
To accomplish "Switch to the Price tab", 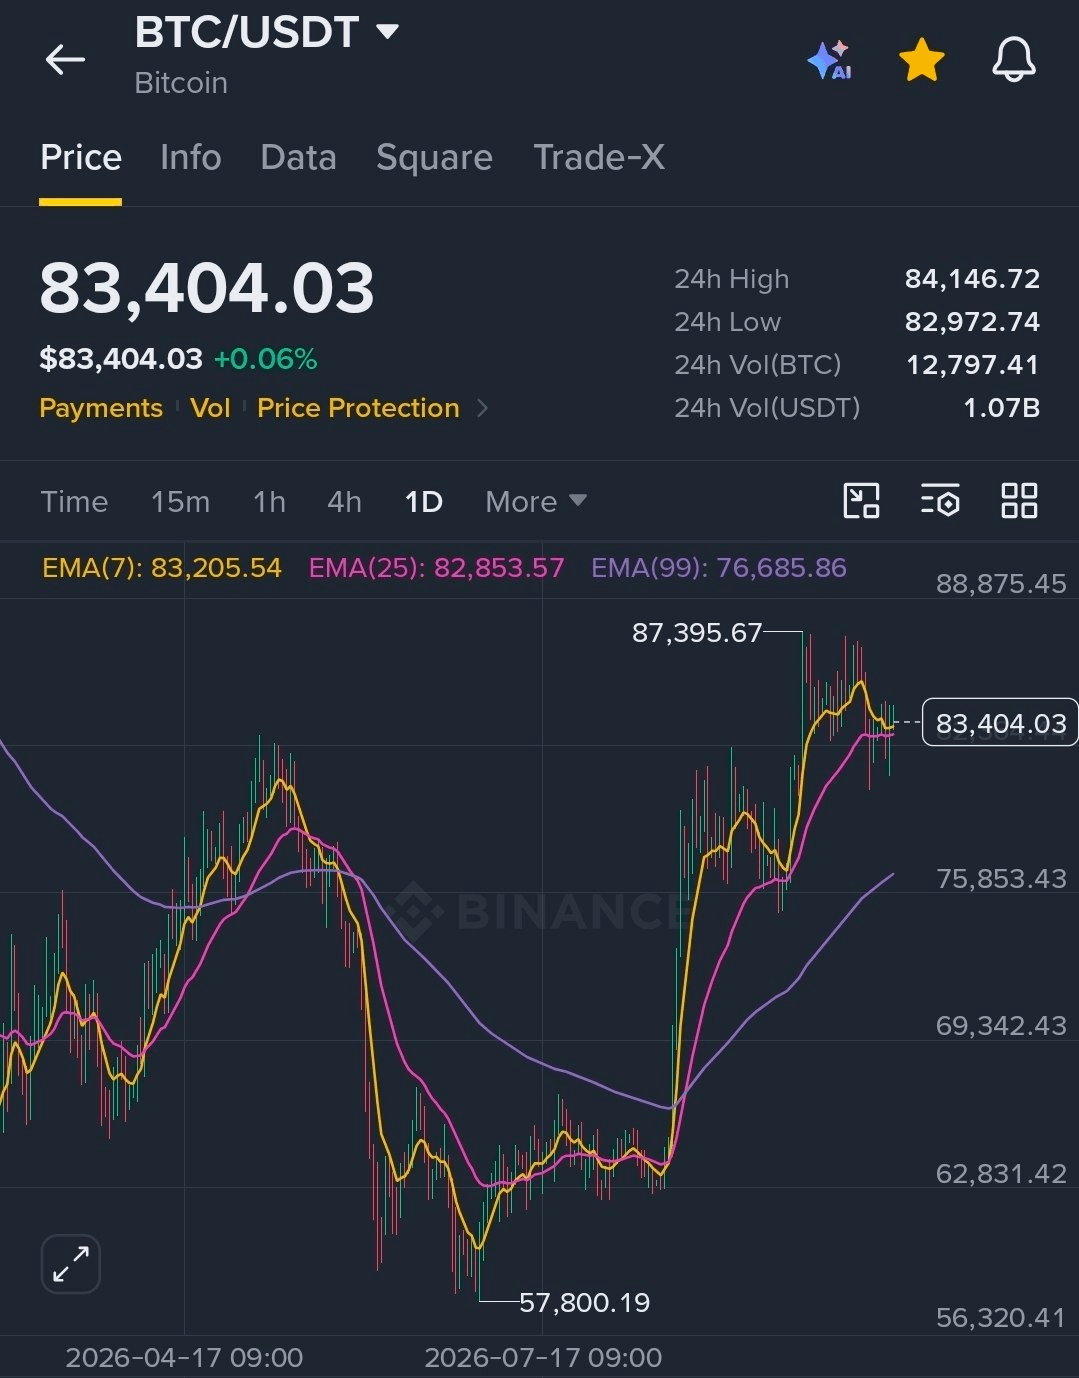I will pos(81,157).
